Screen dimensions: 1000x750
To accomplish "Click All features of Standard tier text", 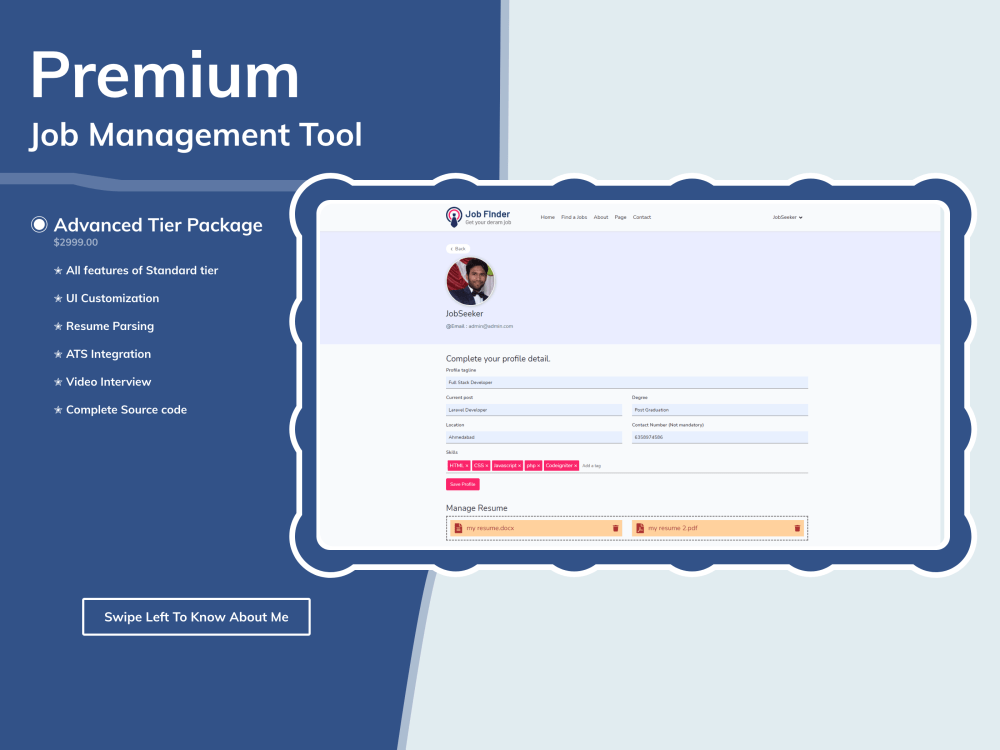I will point(142,270).
